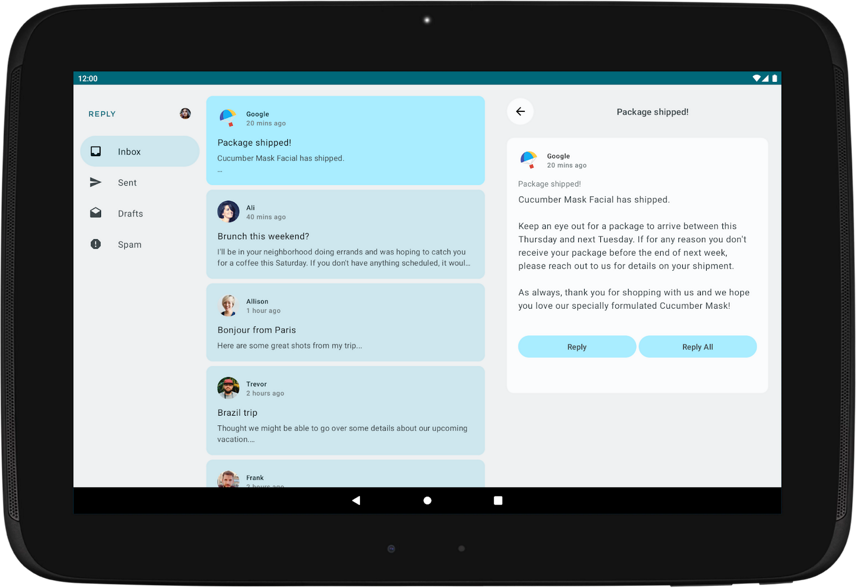Image resolution: width=856 pixels, height=588 pixels.
Task: Open the Drafts folder label
Action: point(130,214)
